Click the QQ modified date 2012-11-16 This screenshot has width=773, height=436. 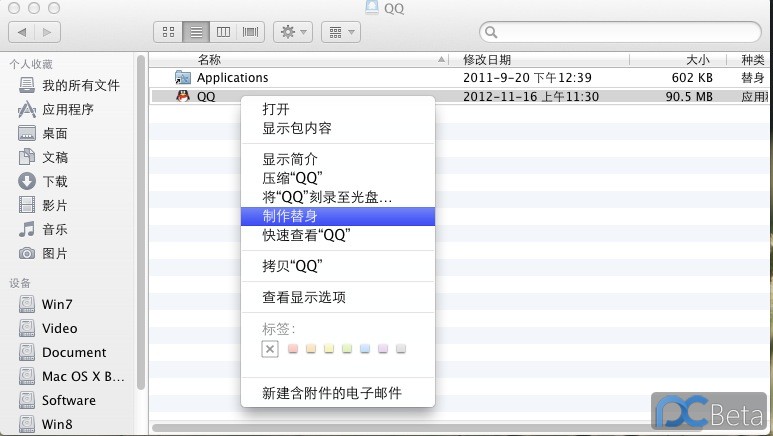coord(531,96)
